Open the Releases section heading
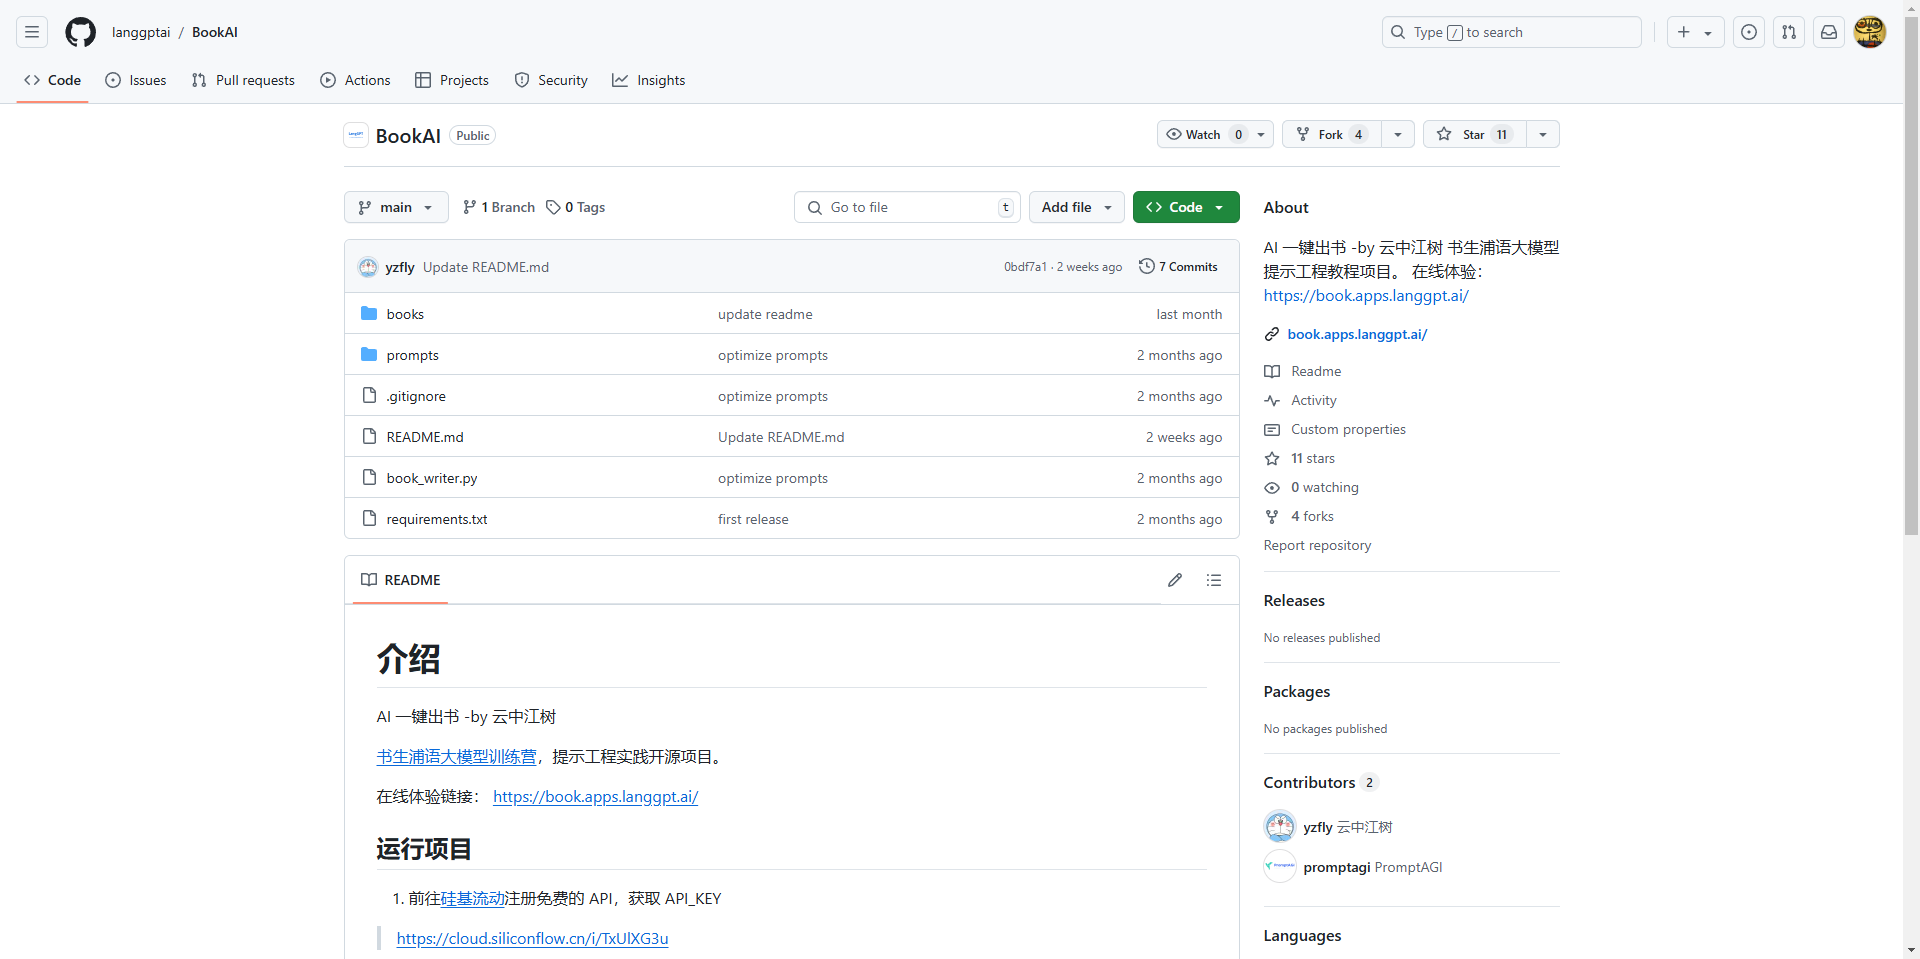 (1294, 600)
